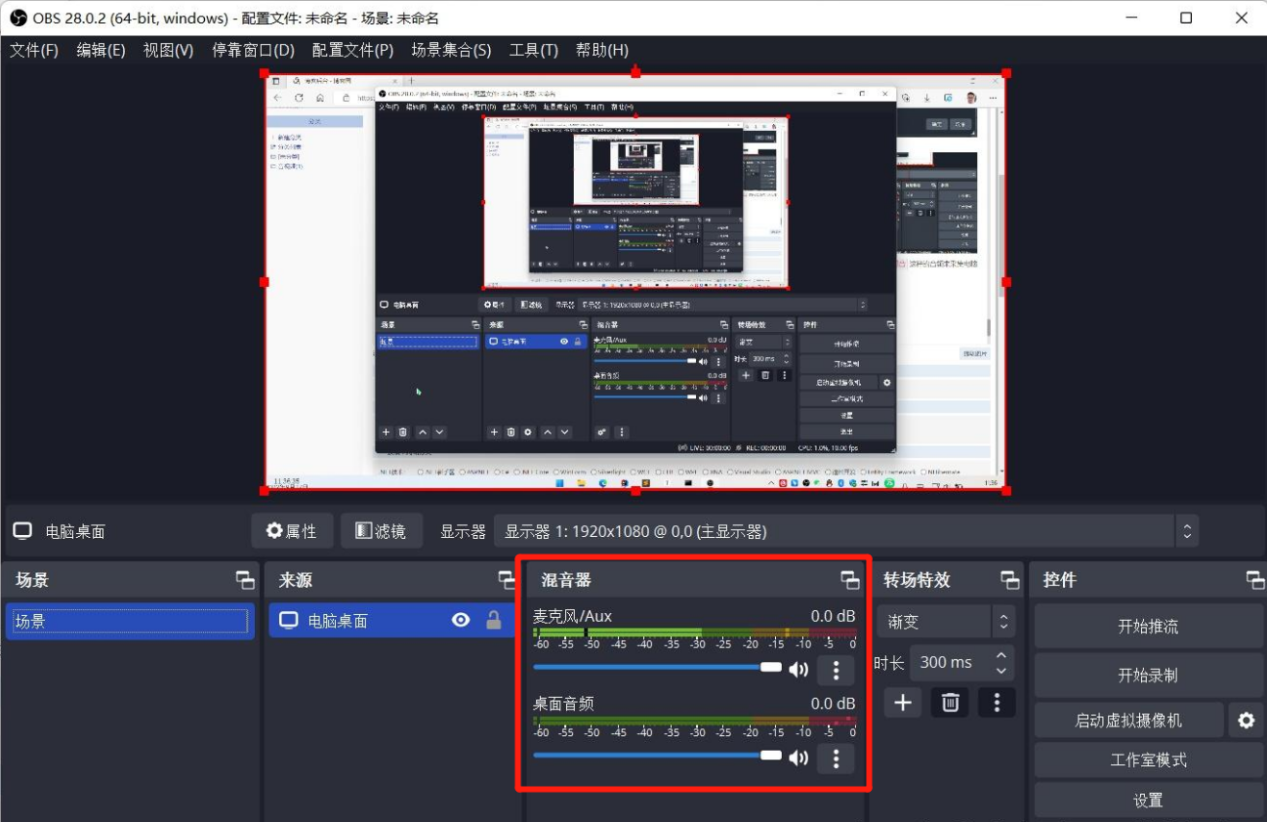The width and height of the screenshot is (1267, 822).
Task: Open virtual camera settings gear icon
Action: pos(1245,720)
